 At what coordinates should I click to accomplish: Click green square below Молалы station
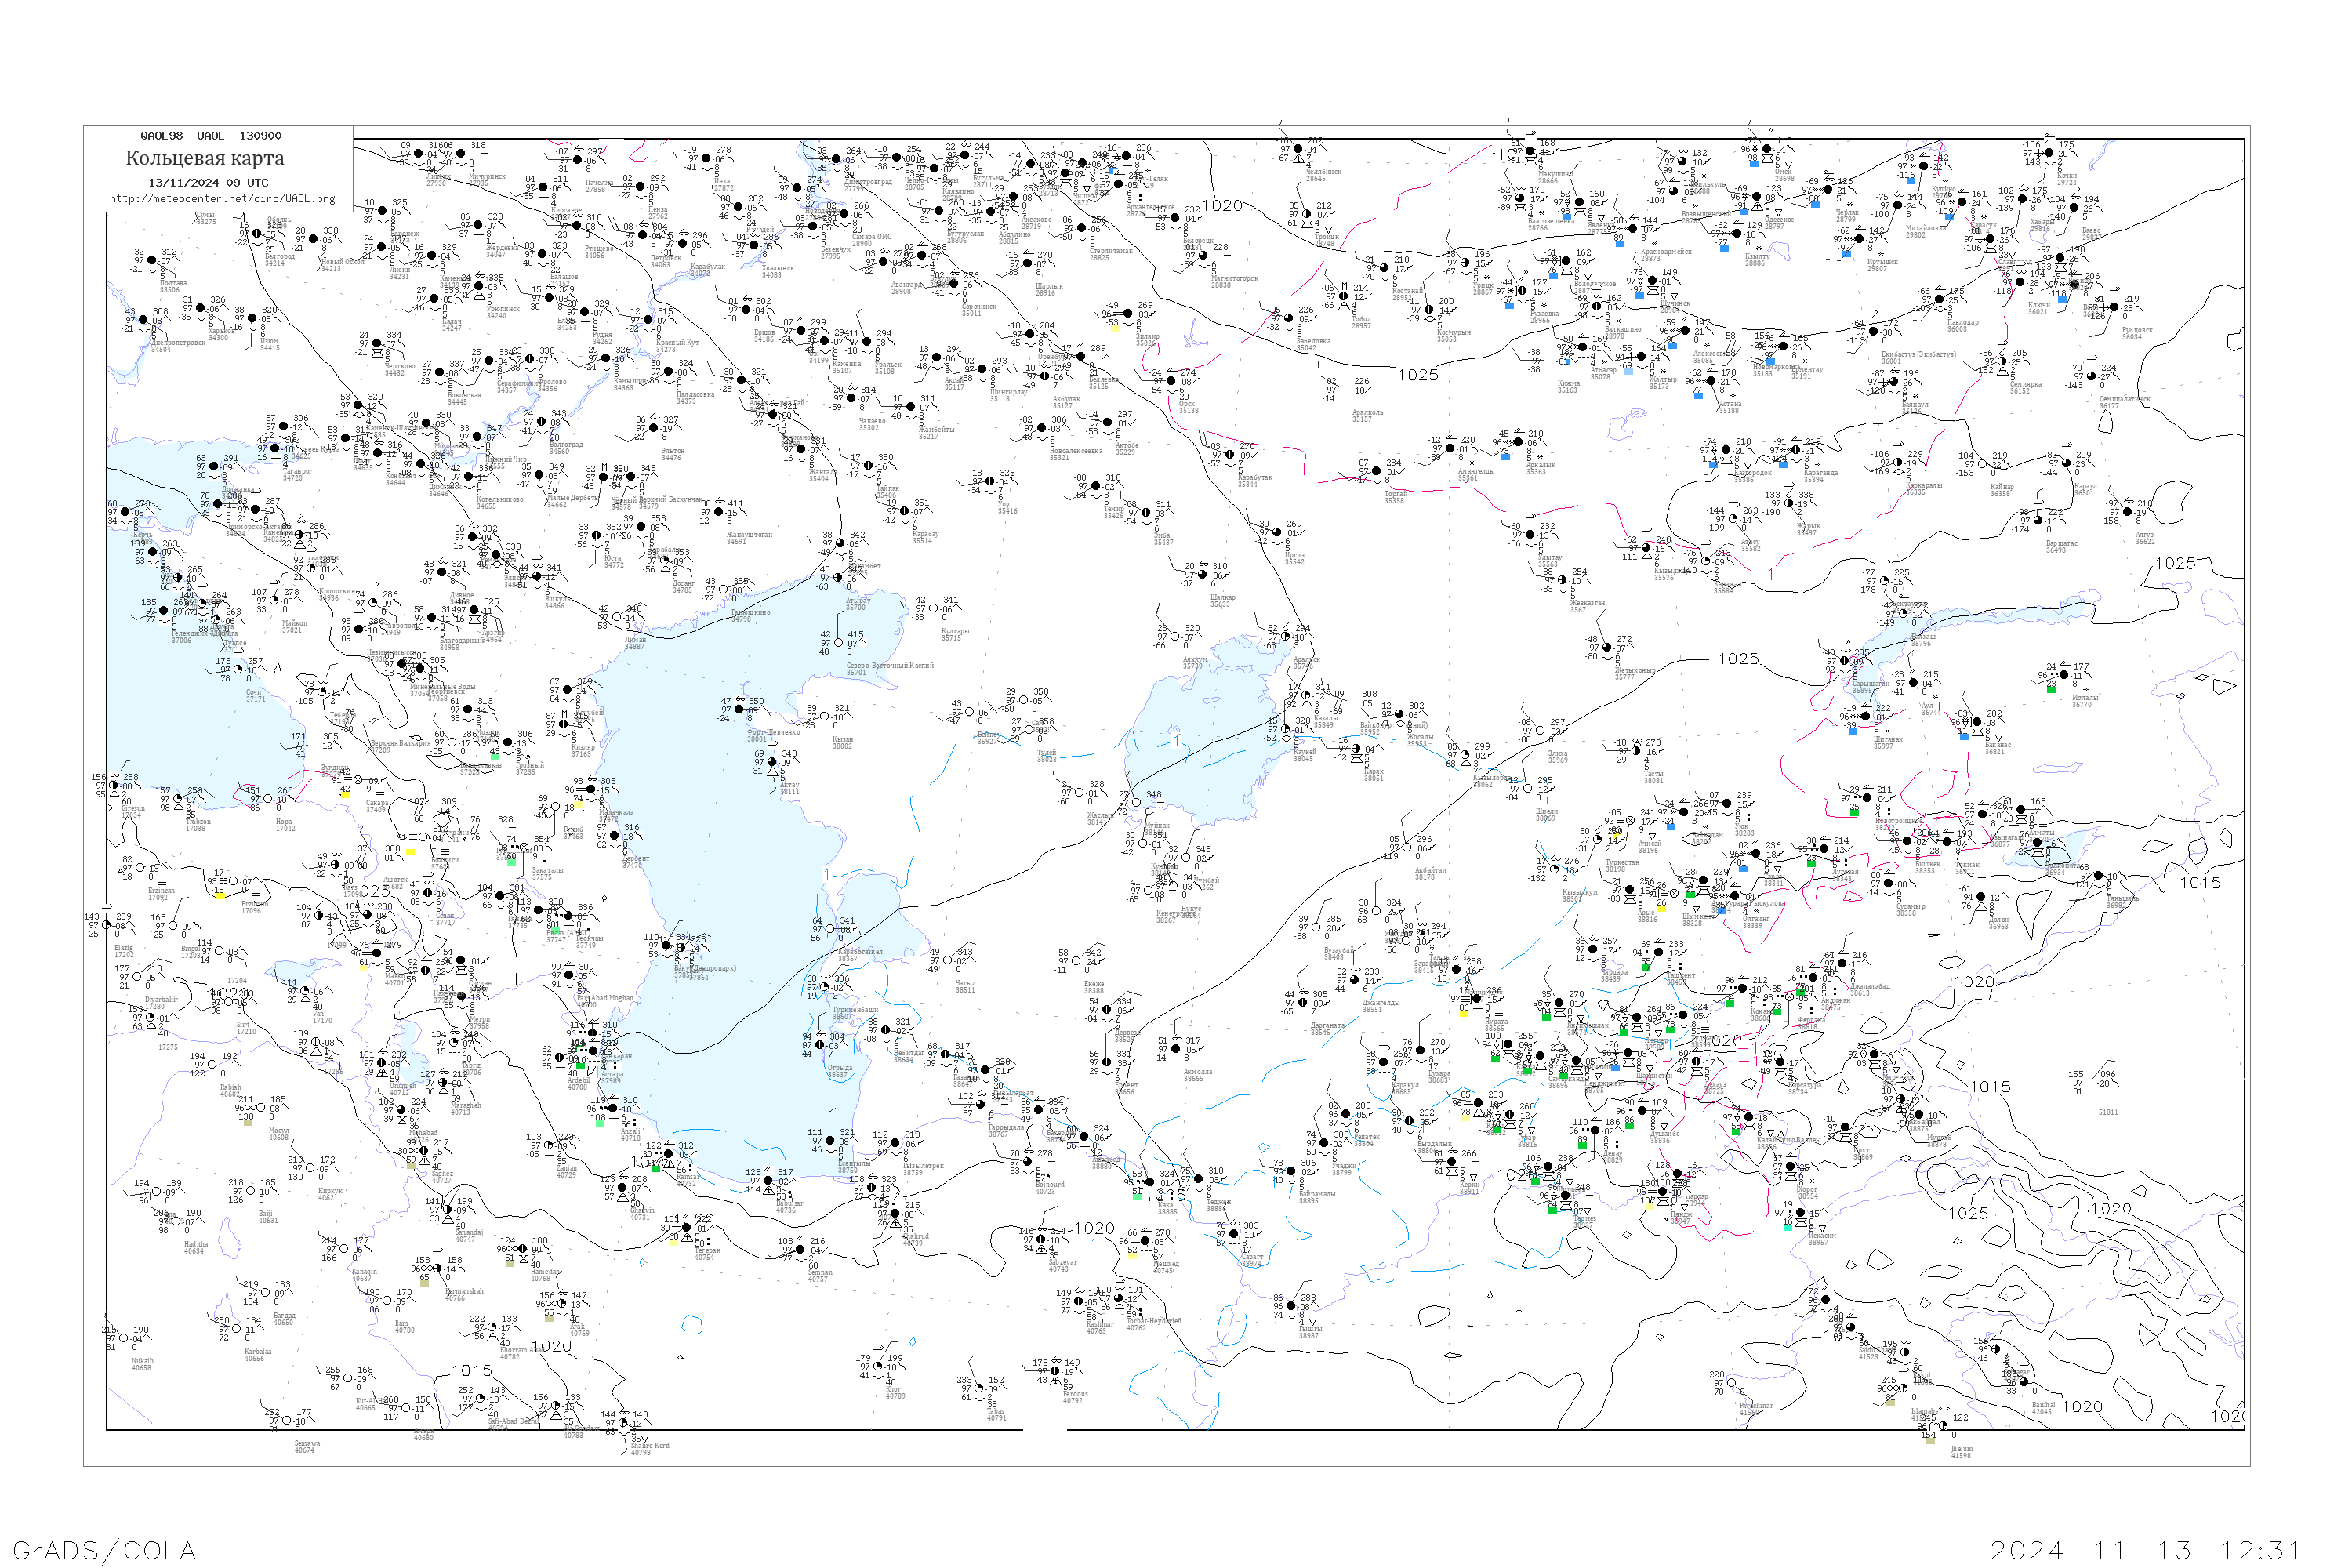[x=2051, y=689]
